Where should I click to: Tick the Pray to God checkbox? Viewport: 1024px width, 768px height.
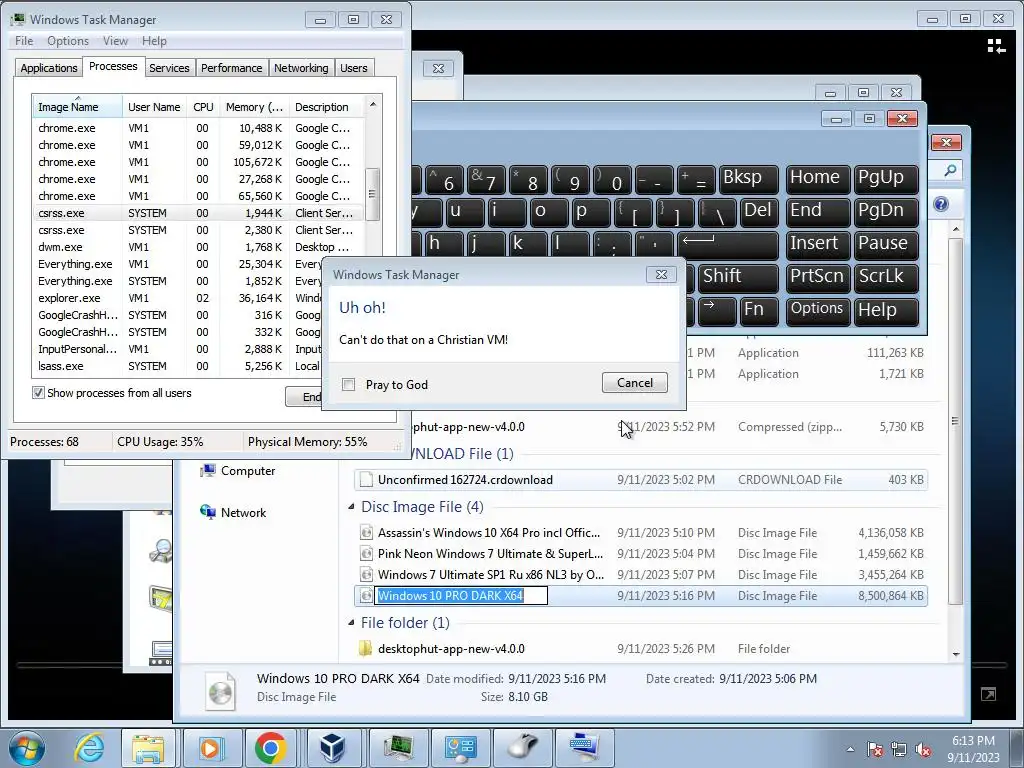[349, 385]
